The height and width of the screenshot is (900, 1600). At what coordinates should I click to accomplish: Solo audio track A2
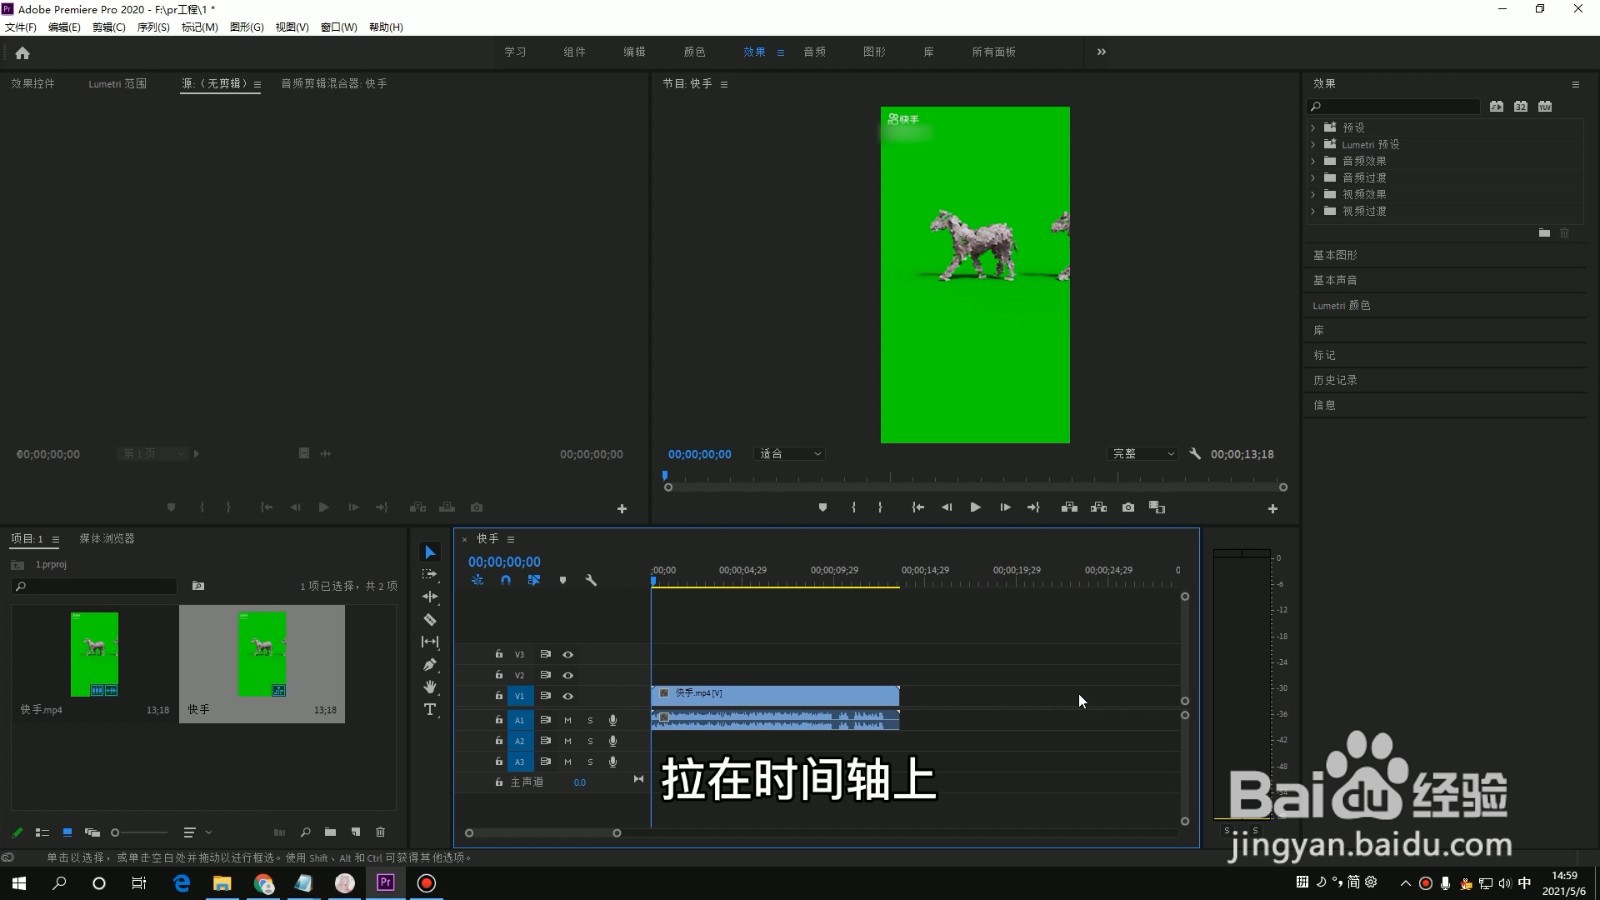coord(590,741)
